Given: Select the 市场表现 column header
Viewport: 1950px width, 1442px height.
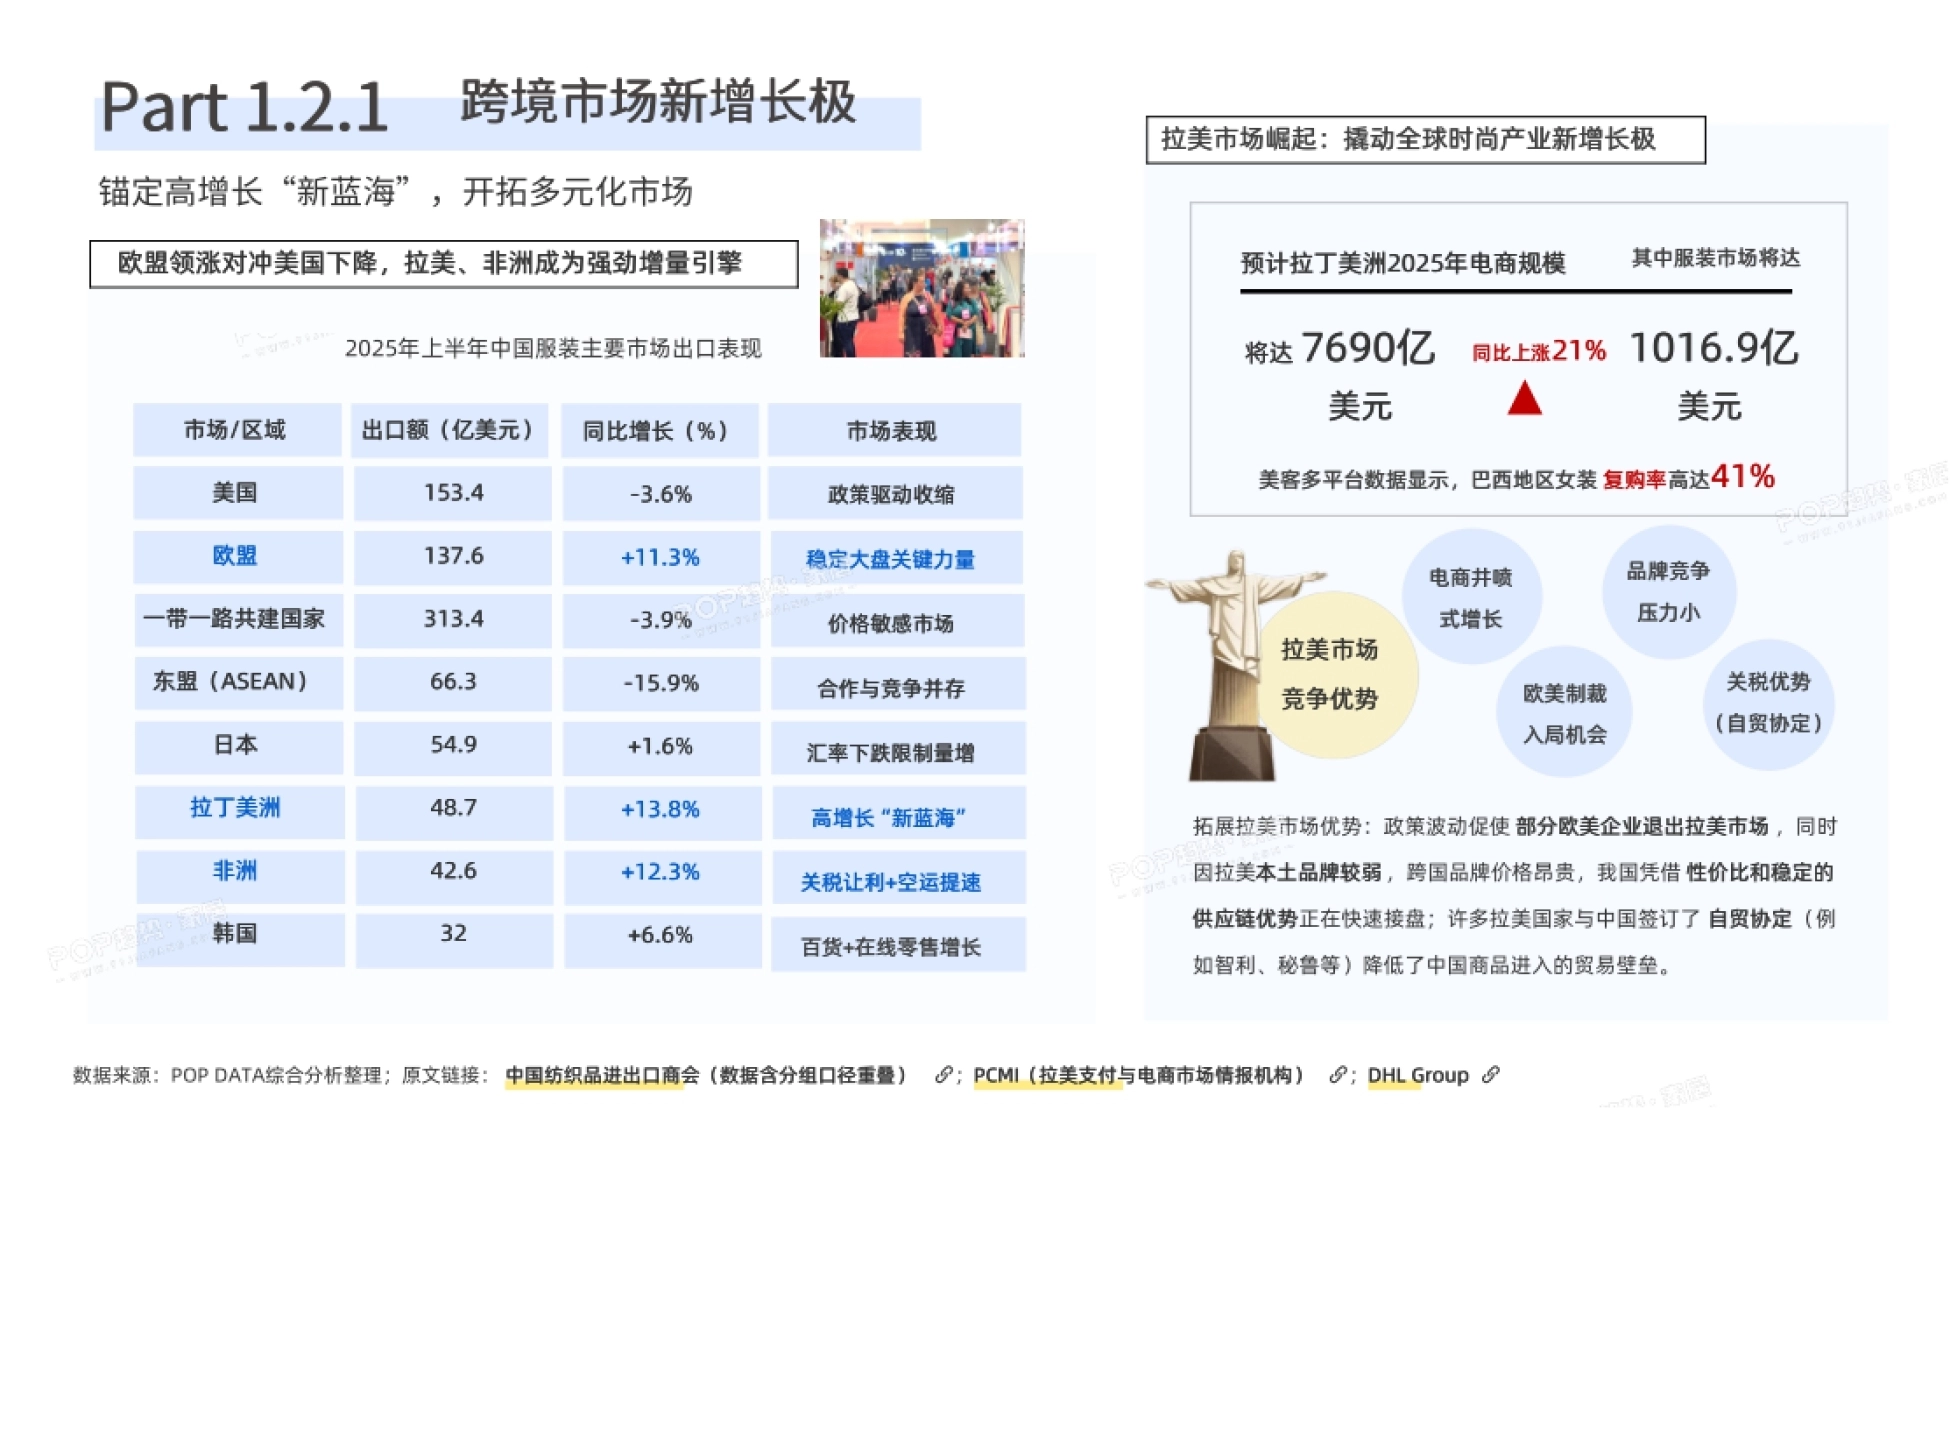Looking at the screenshot, I should [894, 431].
